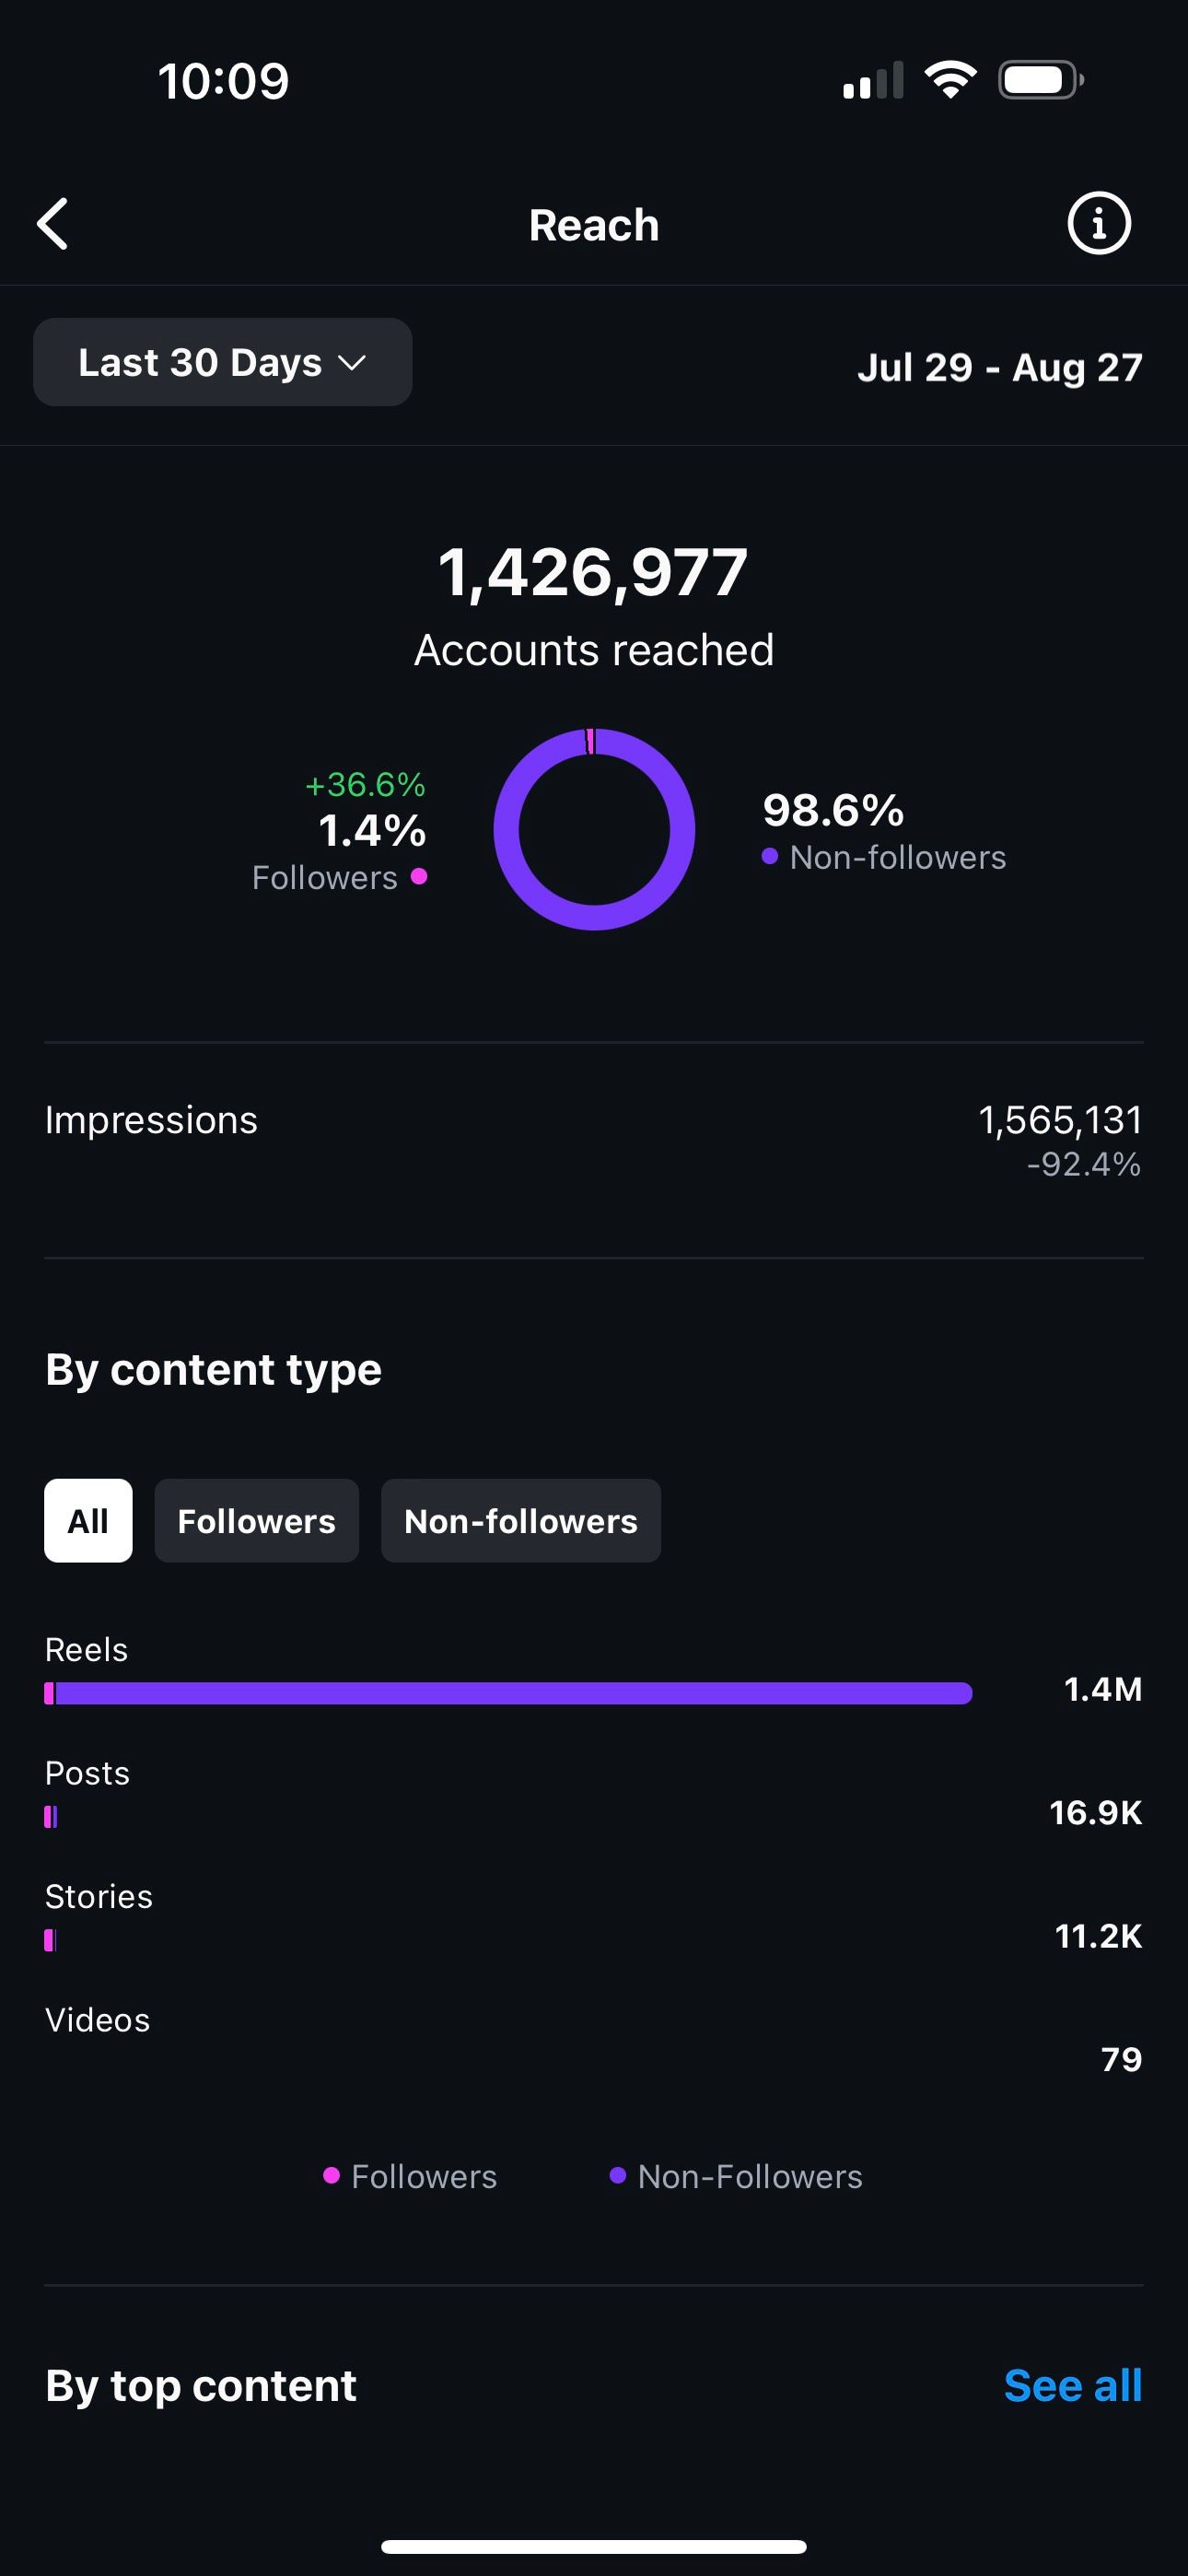Tap the Wi-Fi status icon
This screenshot has width=1188, height=2576.
950,80
